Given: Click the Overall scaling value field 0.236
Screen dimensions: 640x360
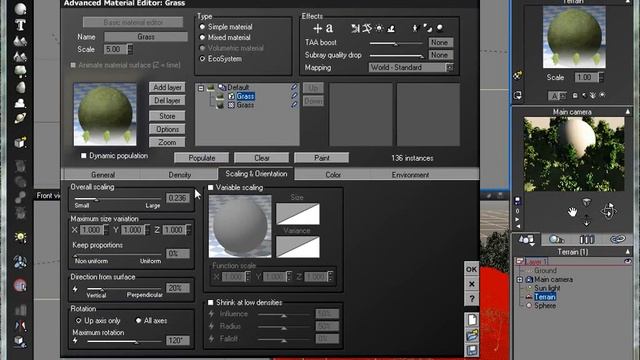Looking at the screenshot, I should coord(178,198).
